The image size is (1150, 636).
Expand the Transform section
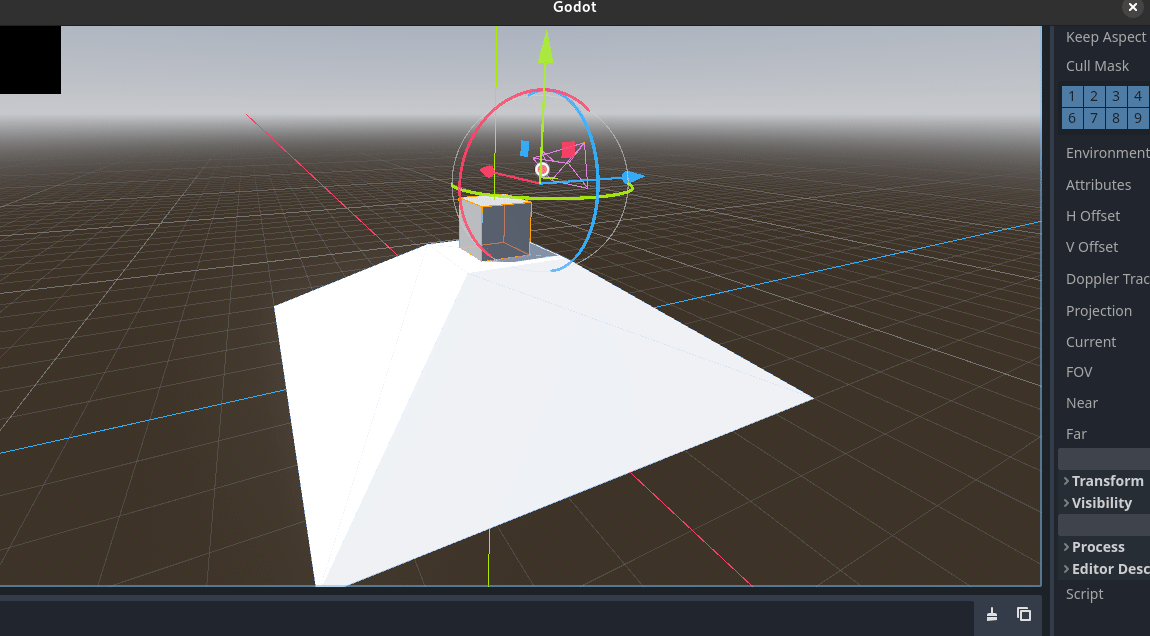[1105, 481]
